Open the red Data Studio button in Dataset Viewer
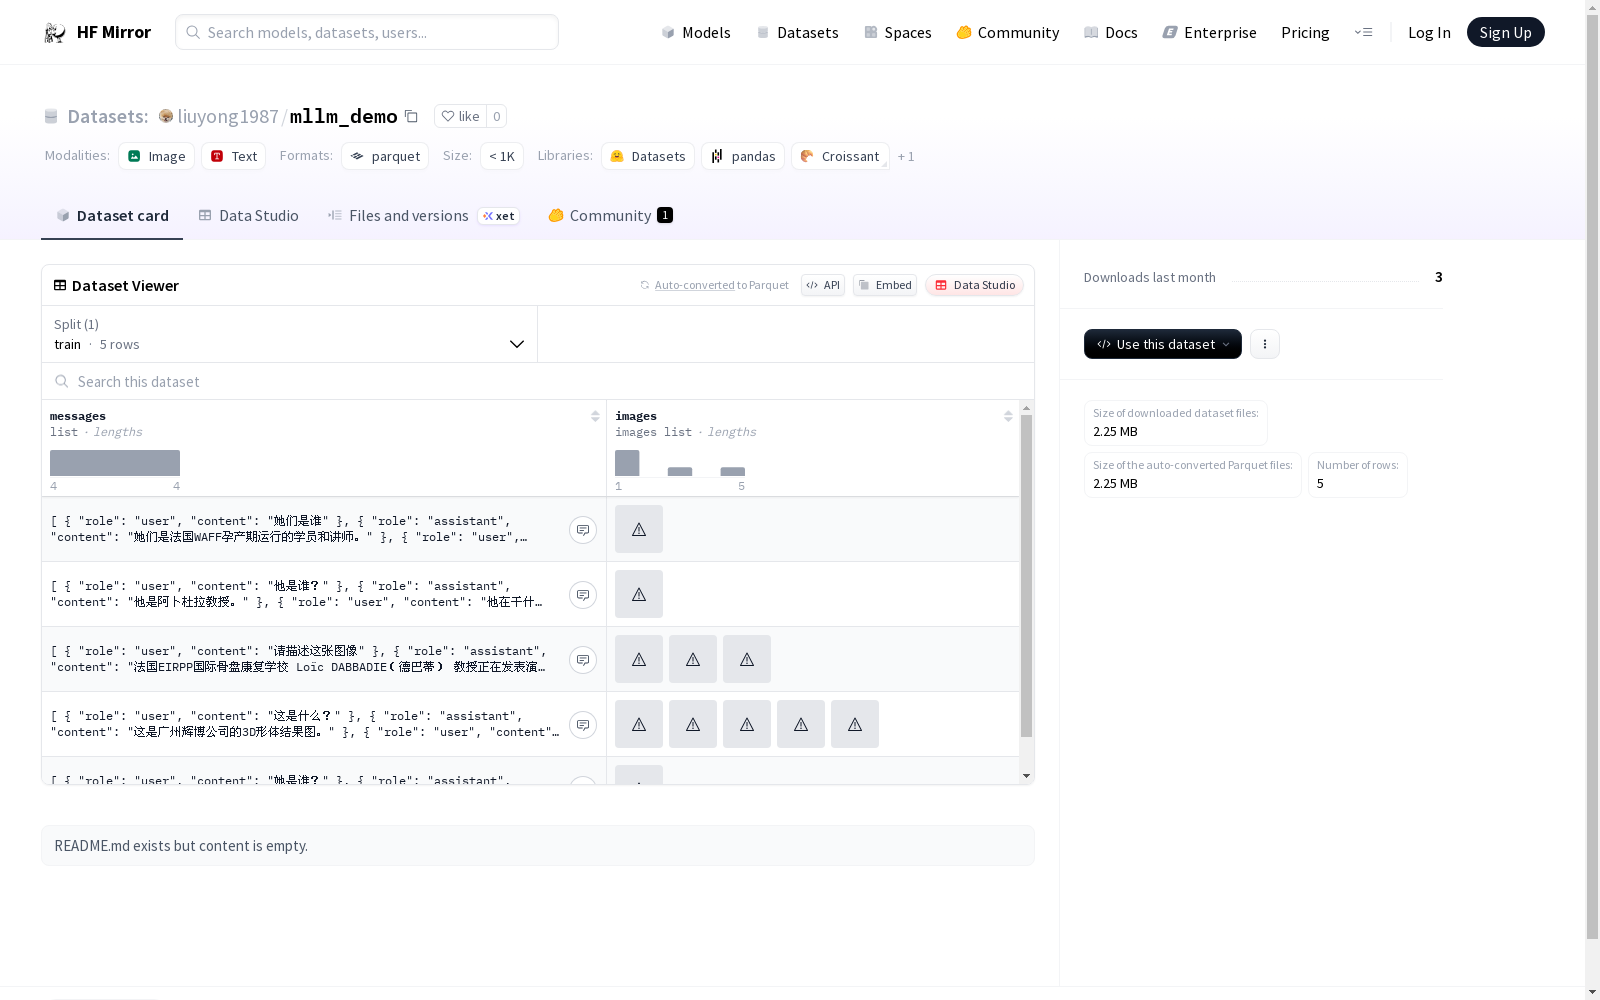Viewport: 1600px width, 1000px height. (975, 285)
